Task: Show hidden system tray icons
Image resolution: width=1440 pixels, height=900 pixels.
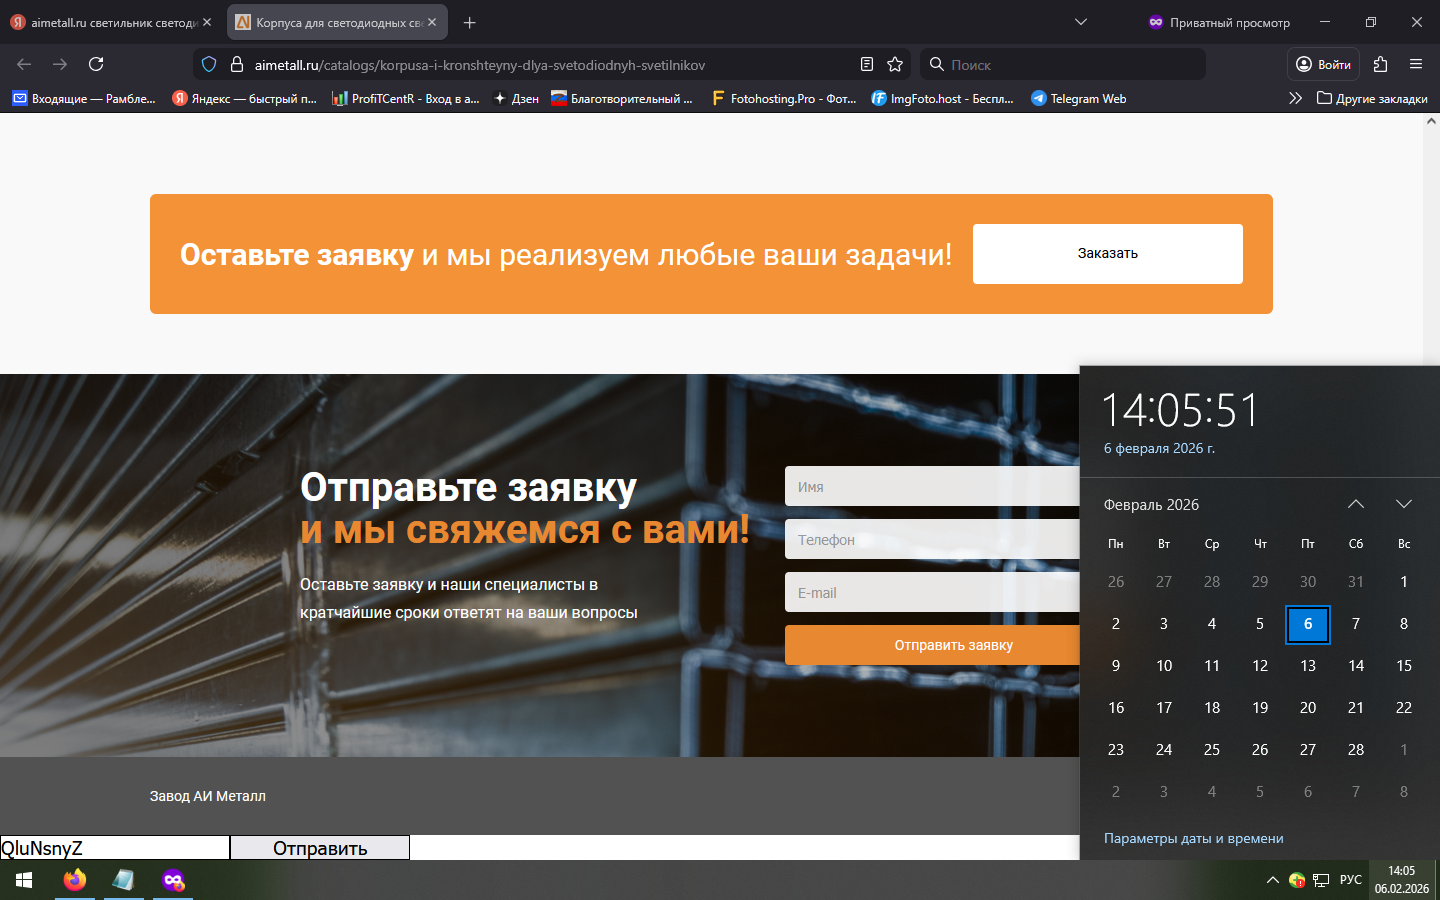Action: pos(1272,880)
